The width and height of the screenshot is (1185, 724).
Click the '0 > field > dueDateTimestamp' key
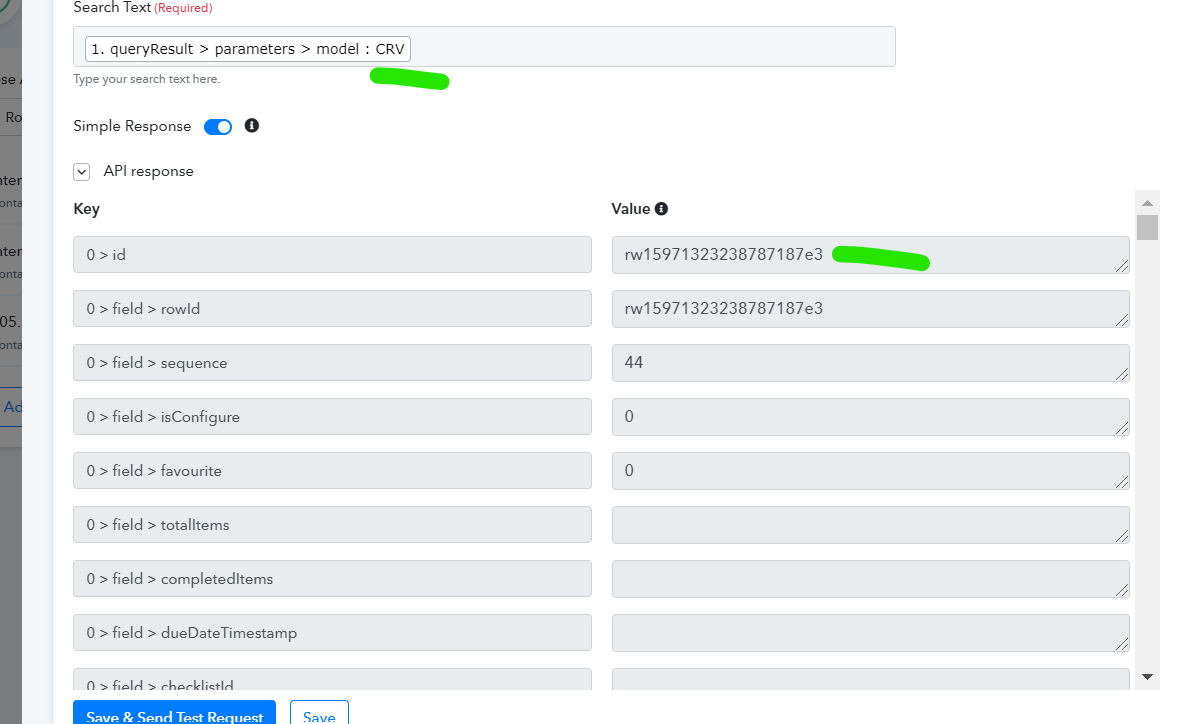click(x=332, y=633)
